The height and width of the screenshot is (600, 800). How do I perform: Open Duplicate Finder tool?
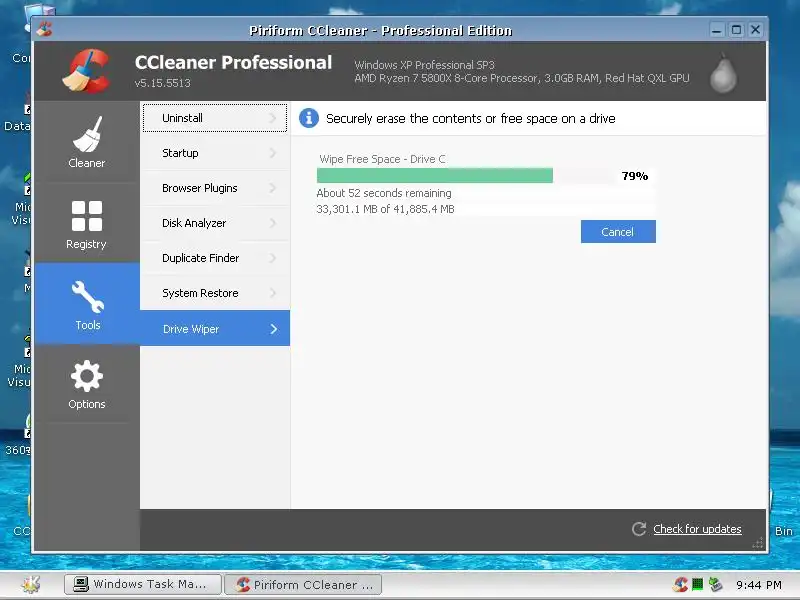(215, 258)
